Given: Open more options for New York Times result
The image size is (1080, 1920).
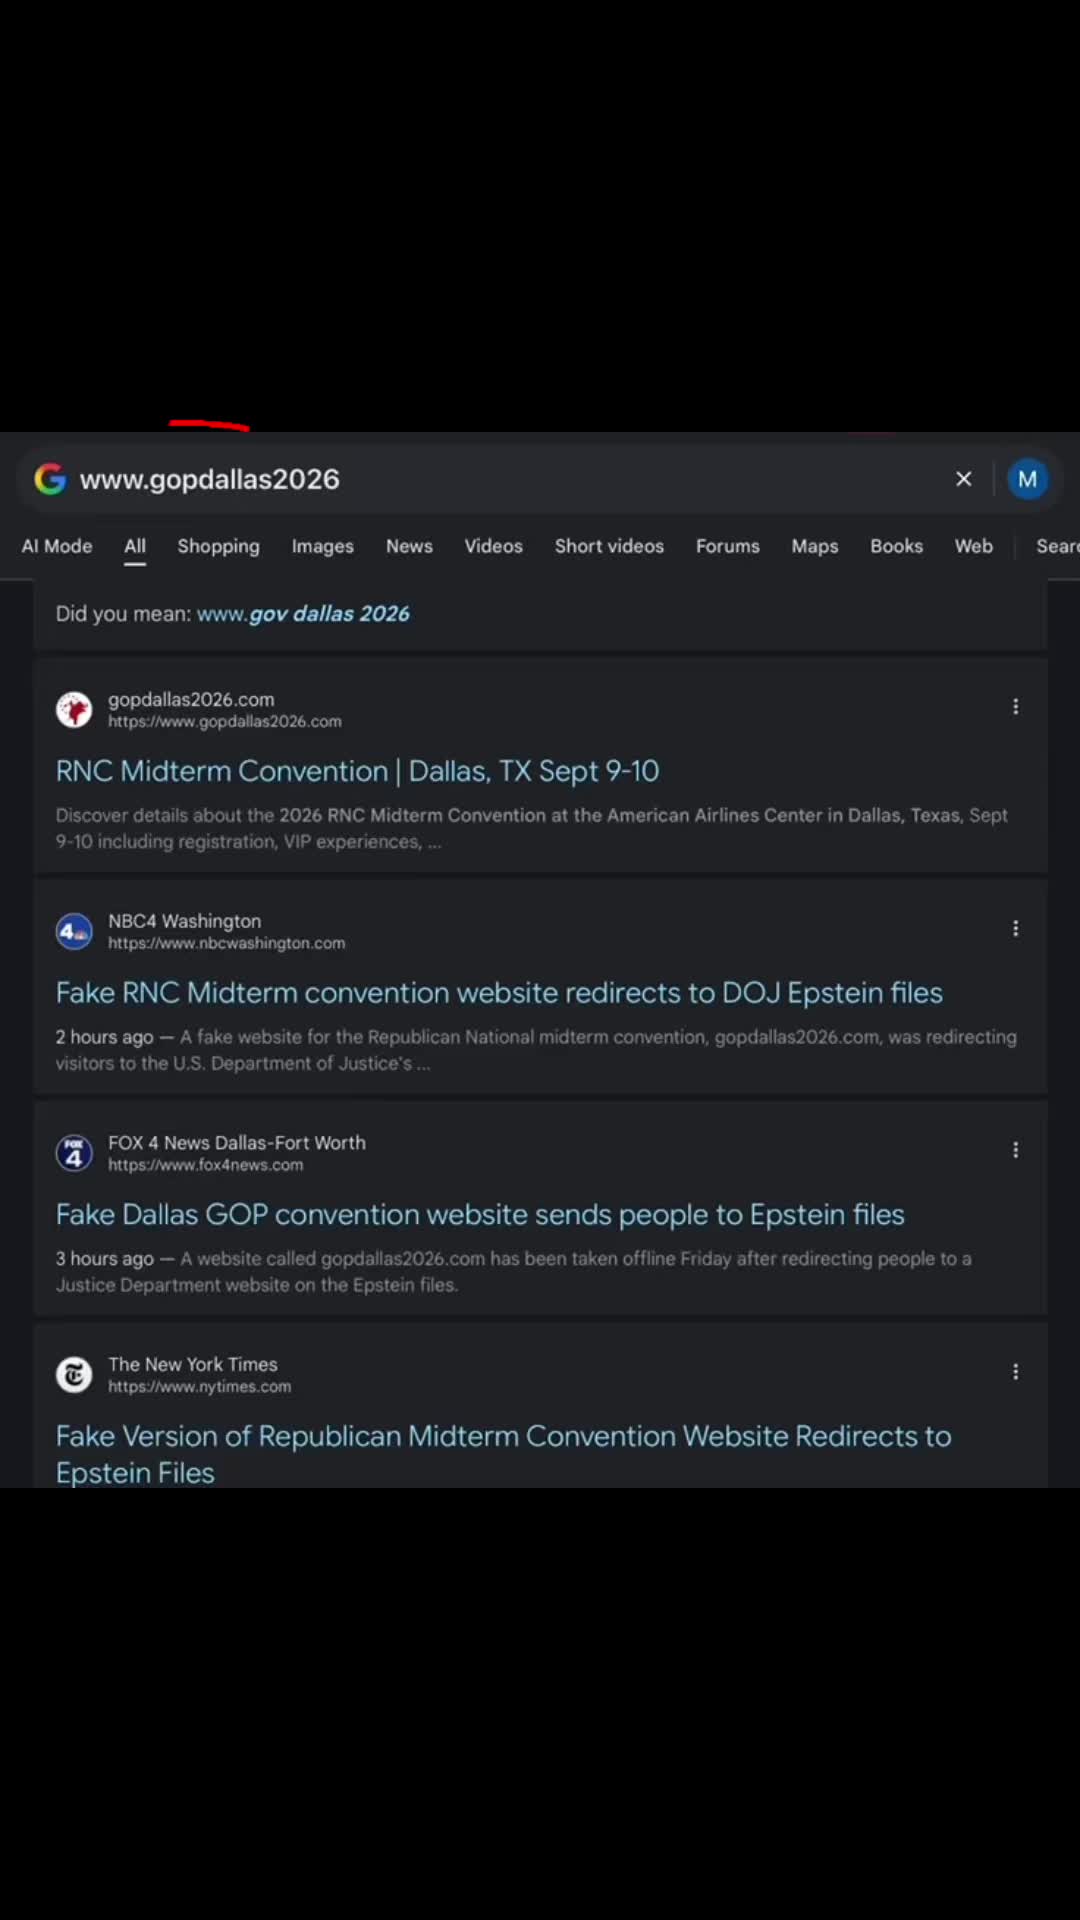Looking at the screenshot, I should (x=1016, y=1373).
